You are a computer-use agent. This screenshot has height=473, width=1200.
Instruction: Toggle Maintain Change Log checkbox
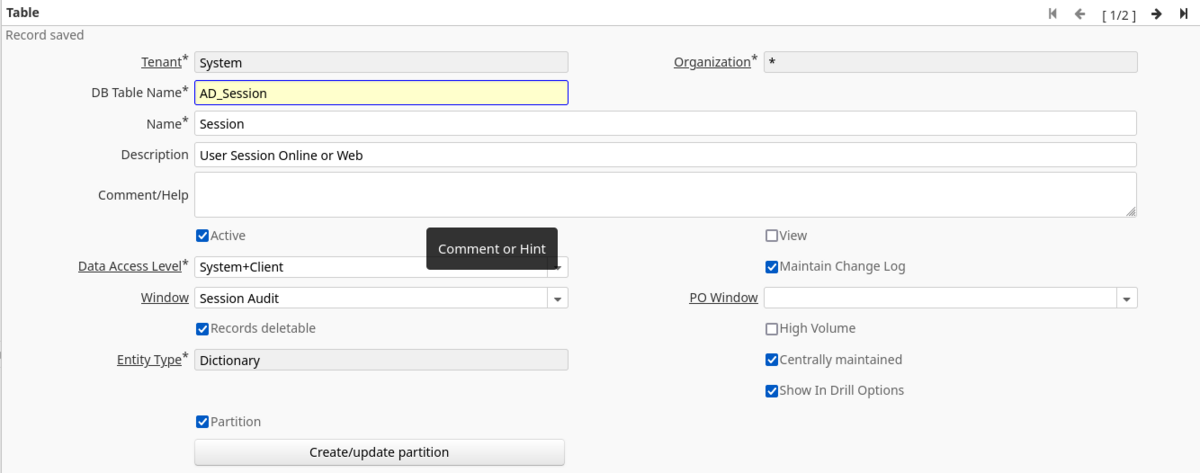[x=771, y=267]
